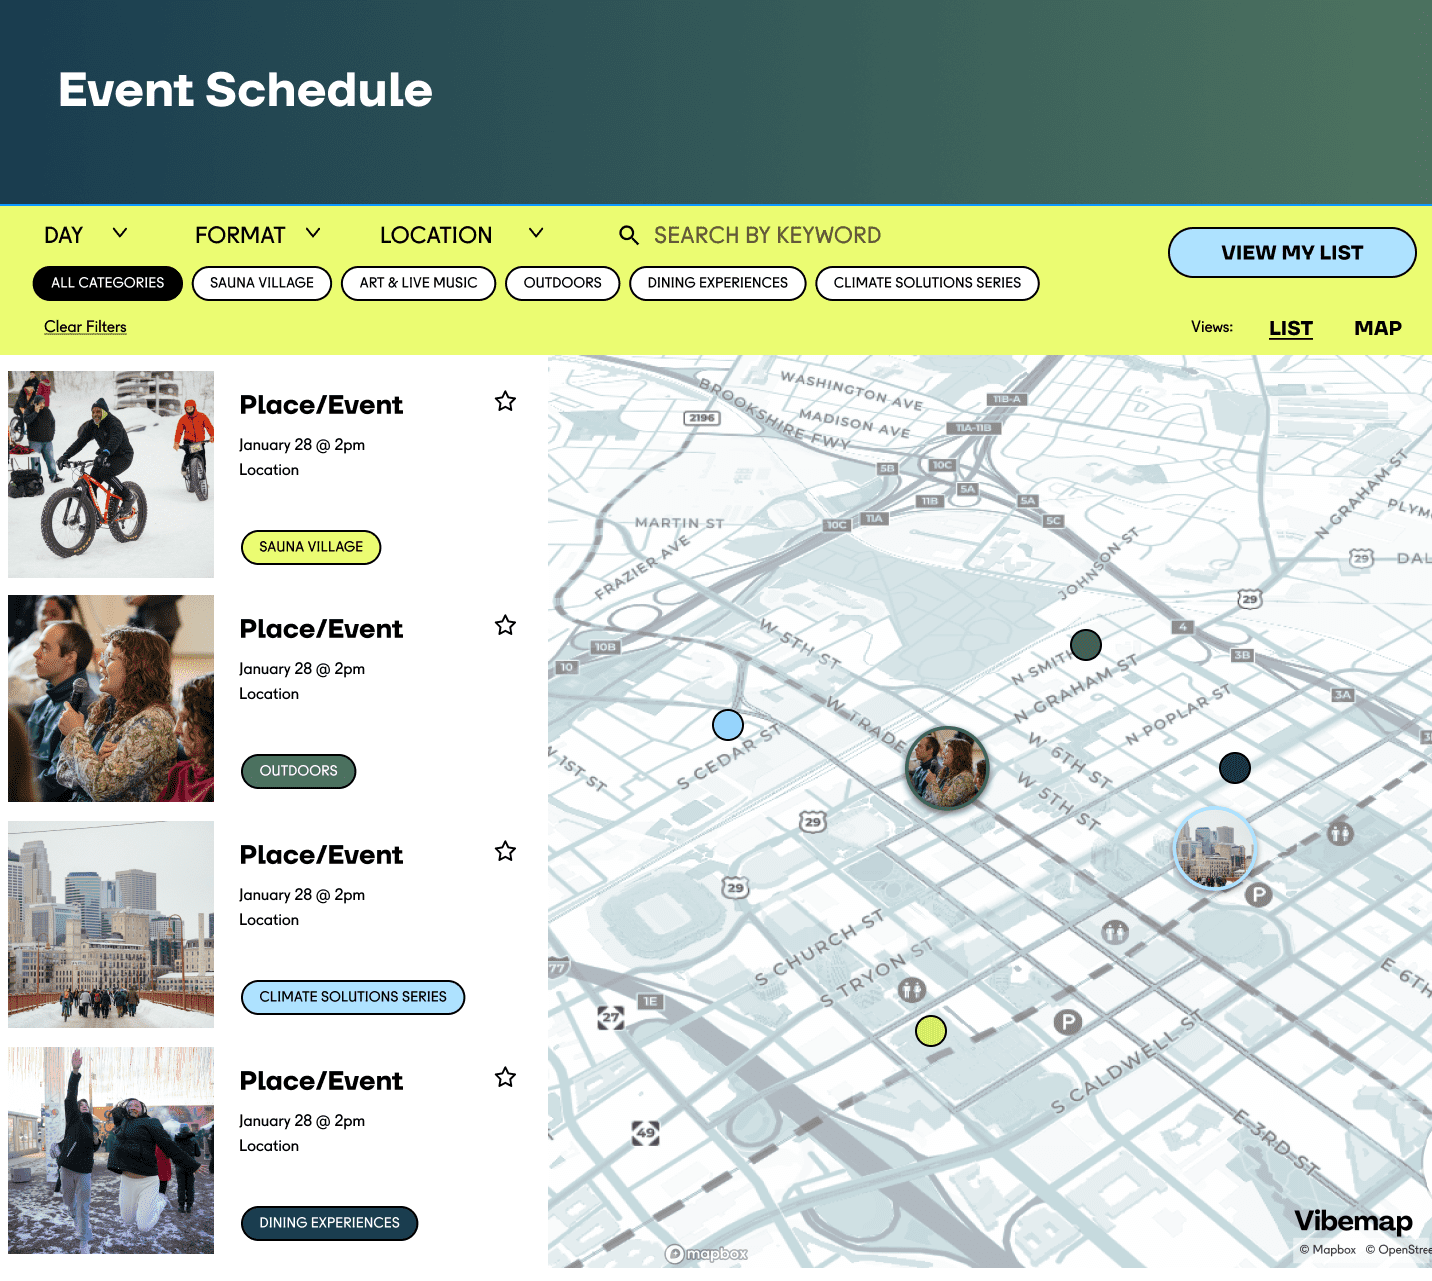Open the Place/Event title above Climate Solutions tag
Viewport: 1432px width, 1281px height.
pos(321,855)
